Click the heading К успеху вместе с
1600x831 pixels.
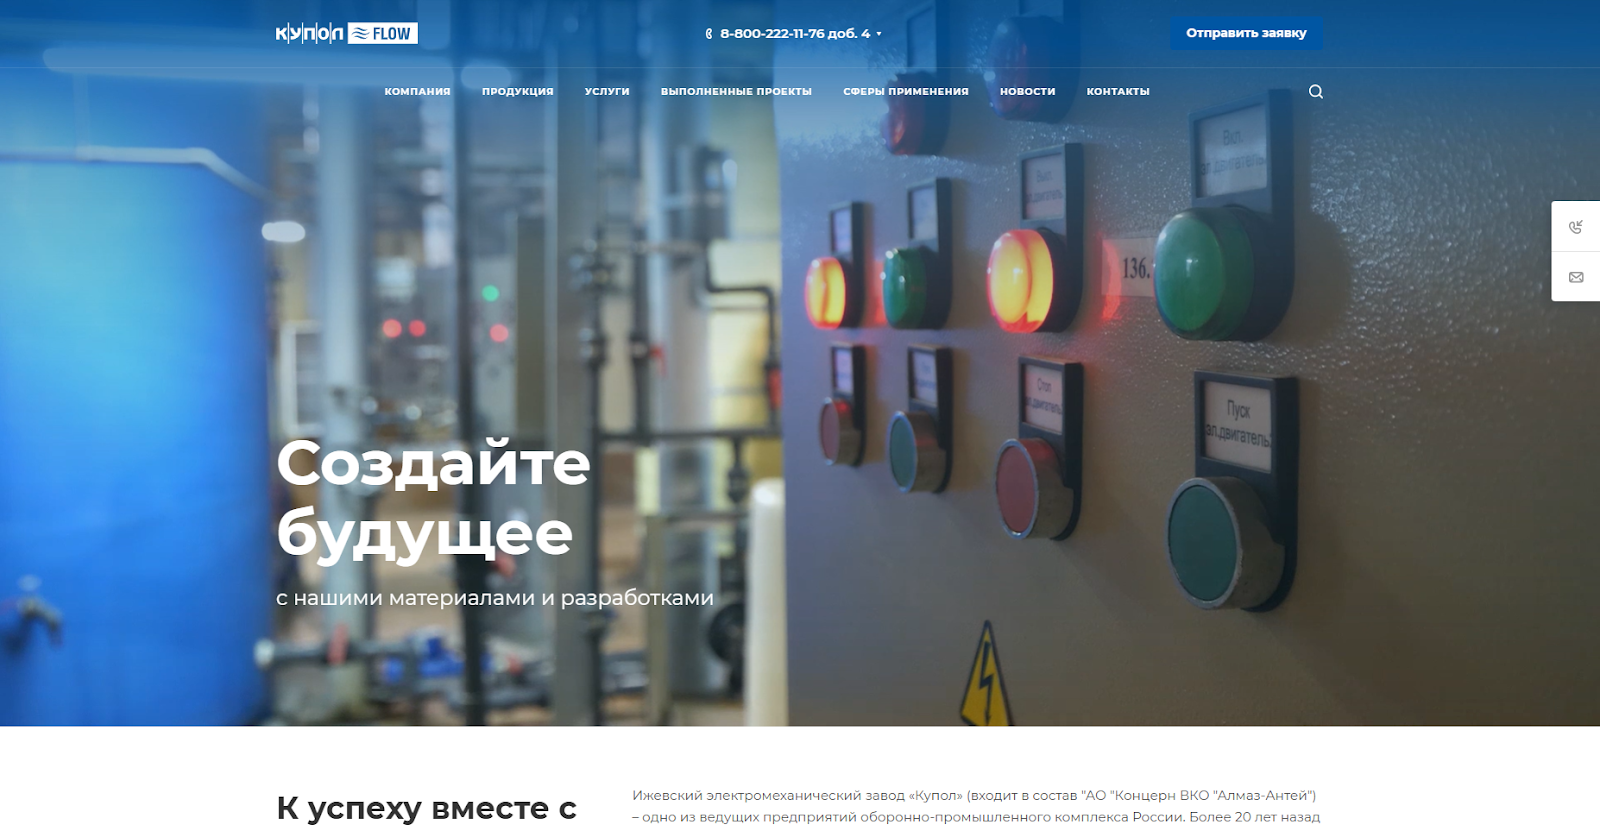(427, 808)
